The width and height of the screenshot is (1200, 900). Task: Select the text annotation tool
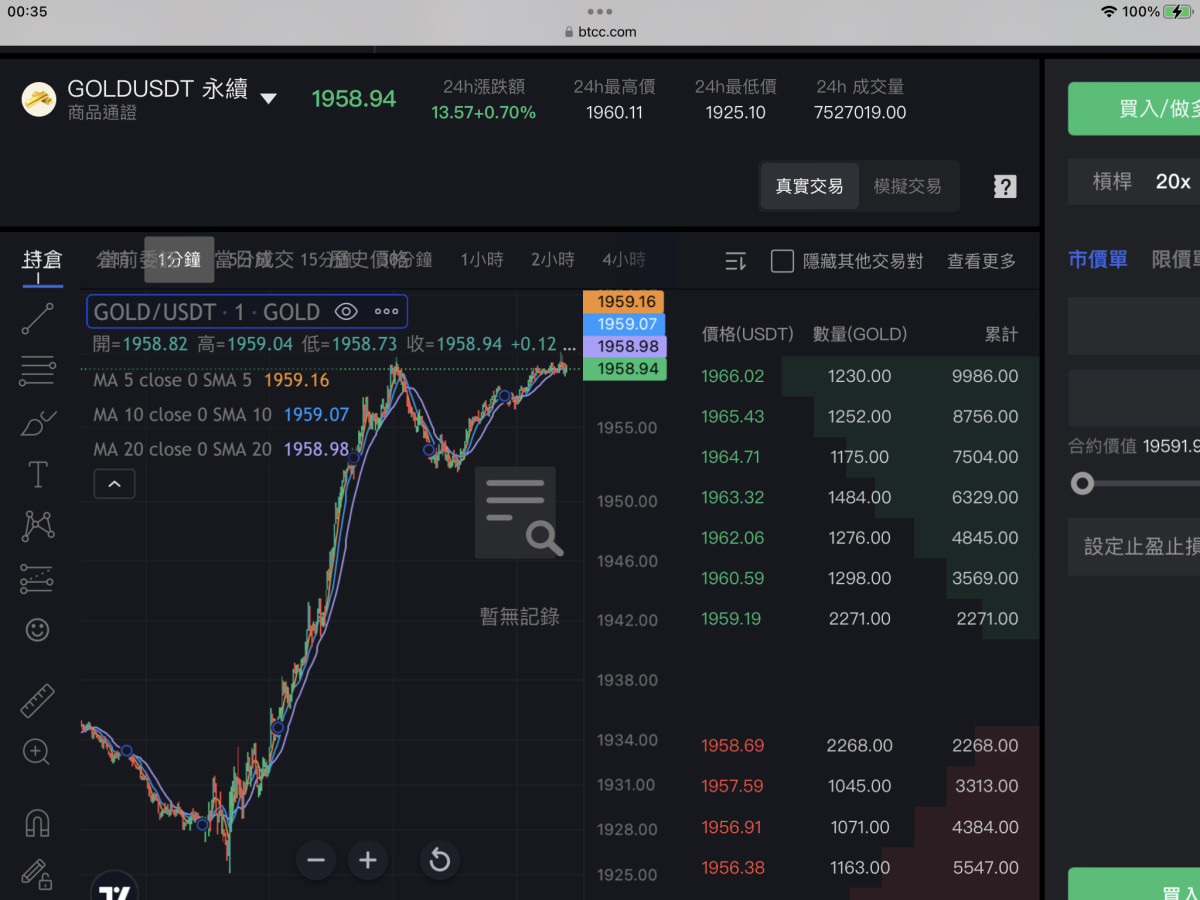pyautogui.click(x=38, y=474)
